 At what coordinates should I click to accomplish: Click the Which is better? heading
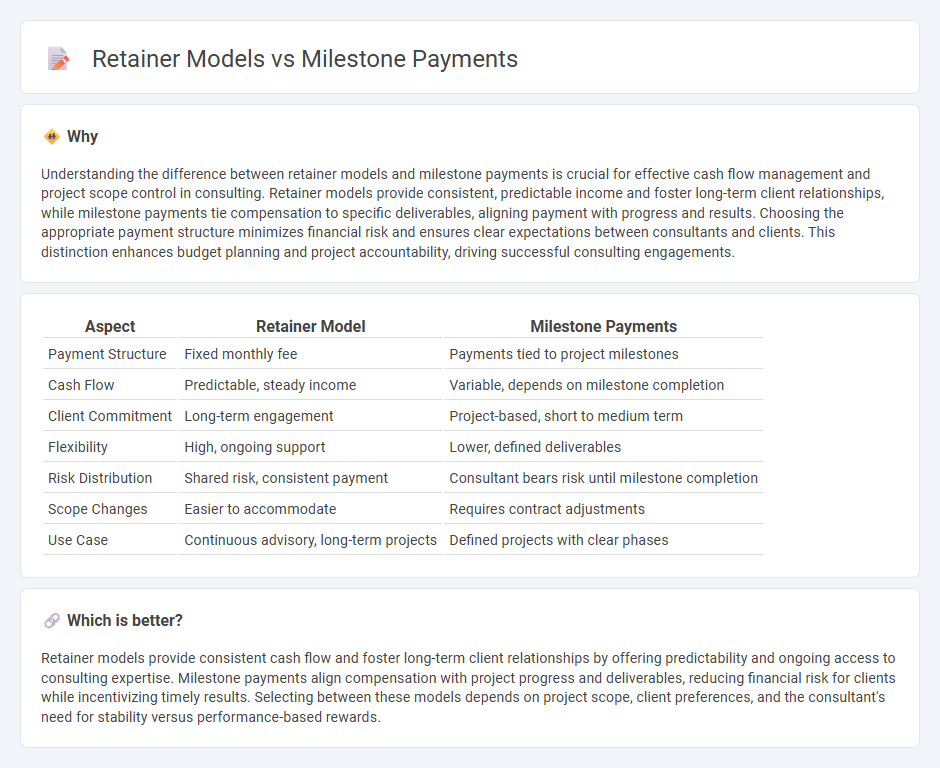click(x=125, y=621)
